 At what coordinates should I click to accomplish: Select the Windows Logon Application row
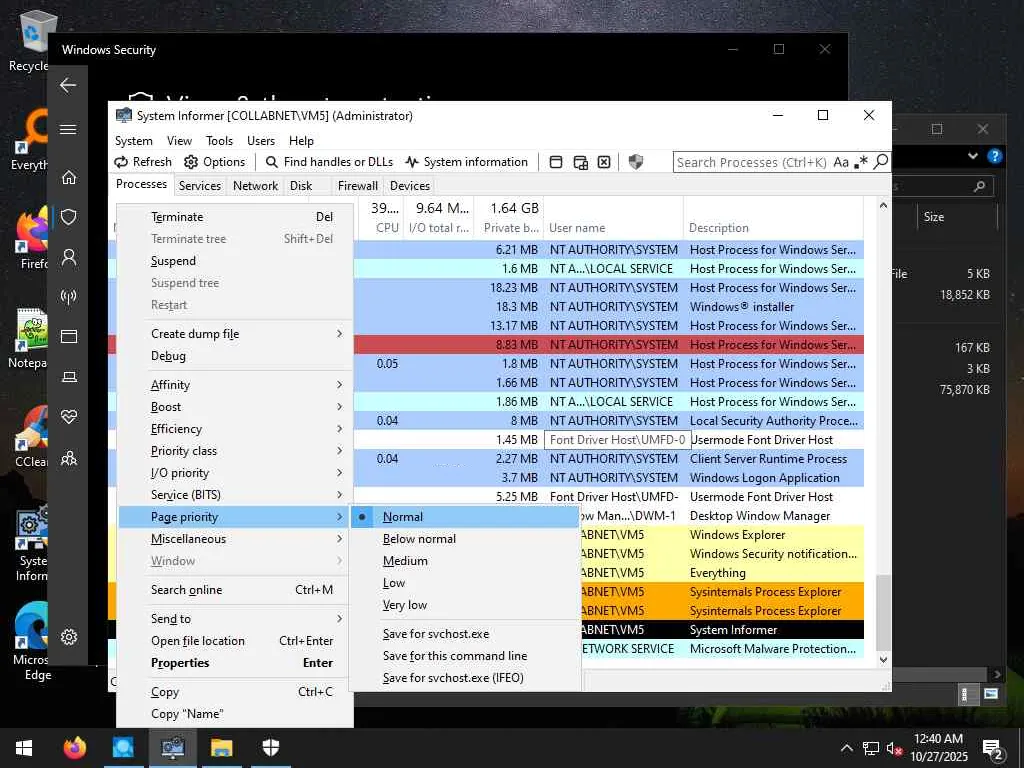tap(610, 478)
